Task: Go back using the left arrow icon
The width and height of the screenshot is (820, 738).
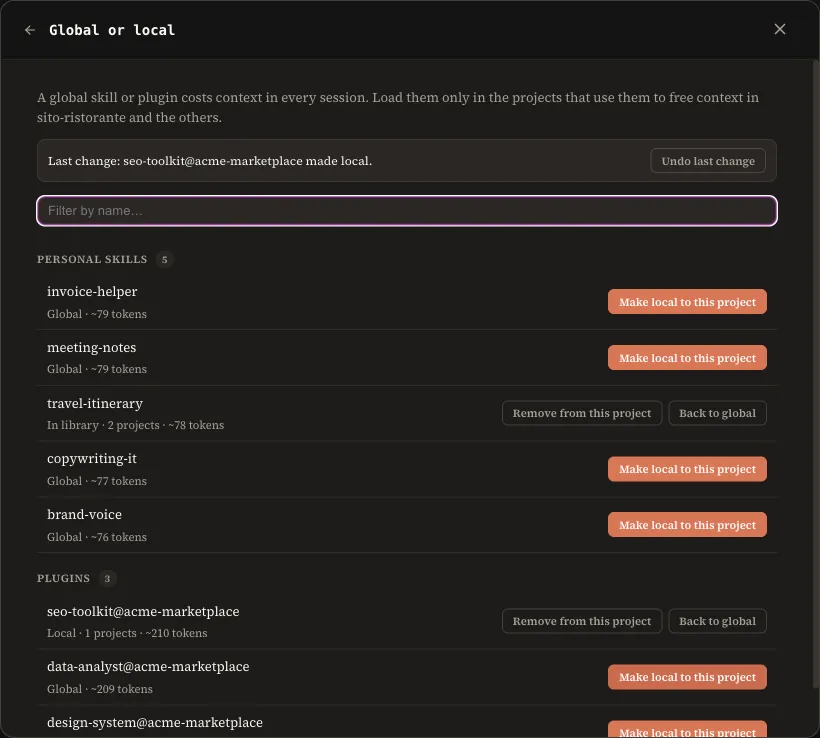Action: [30, 30]
